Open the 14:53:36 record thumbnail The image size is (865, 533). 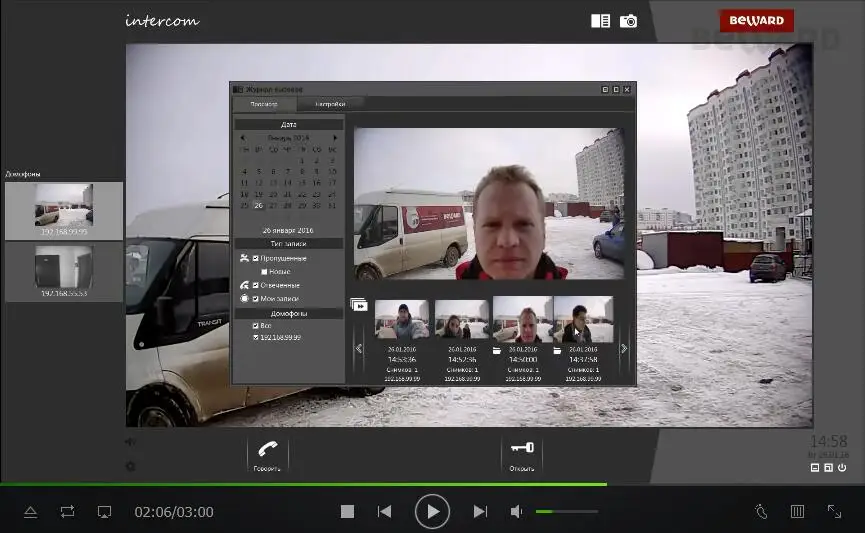(402, 319)
